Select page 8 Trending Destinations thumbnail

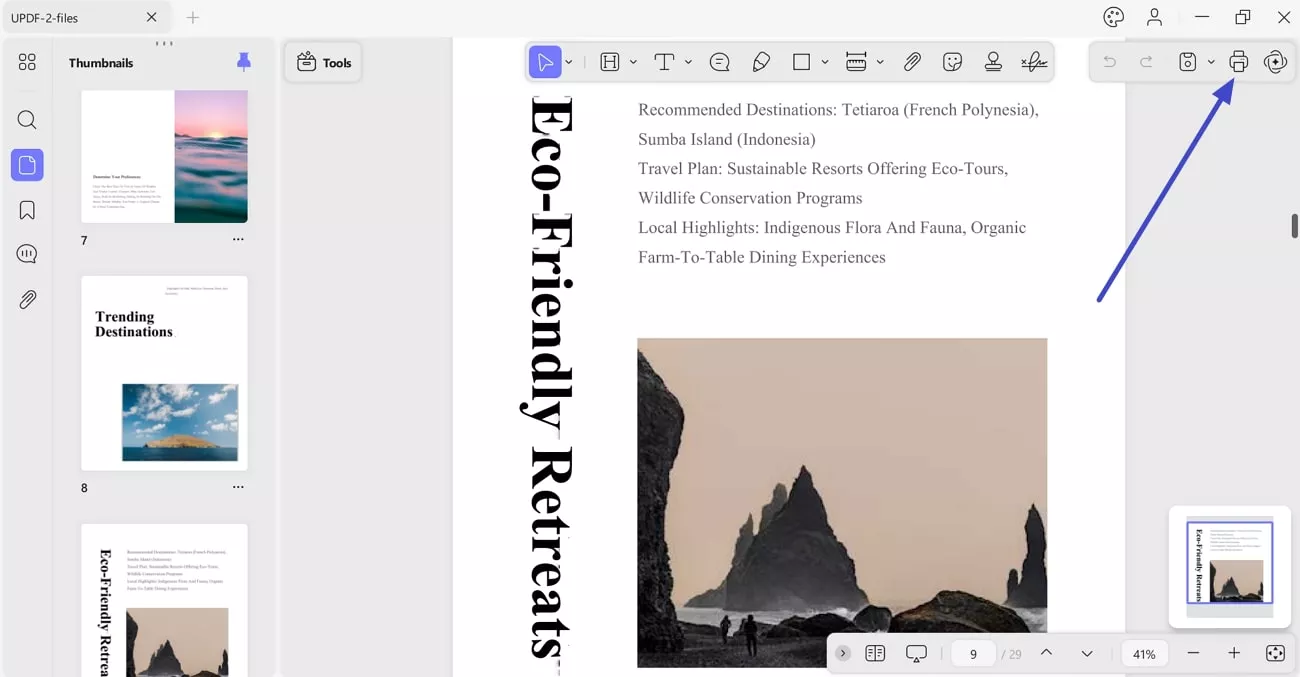pos(164,373)
